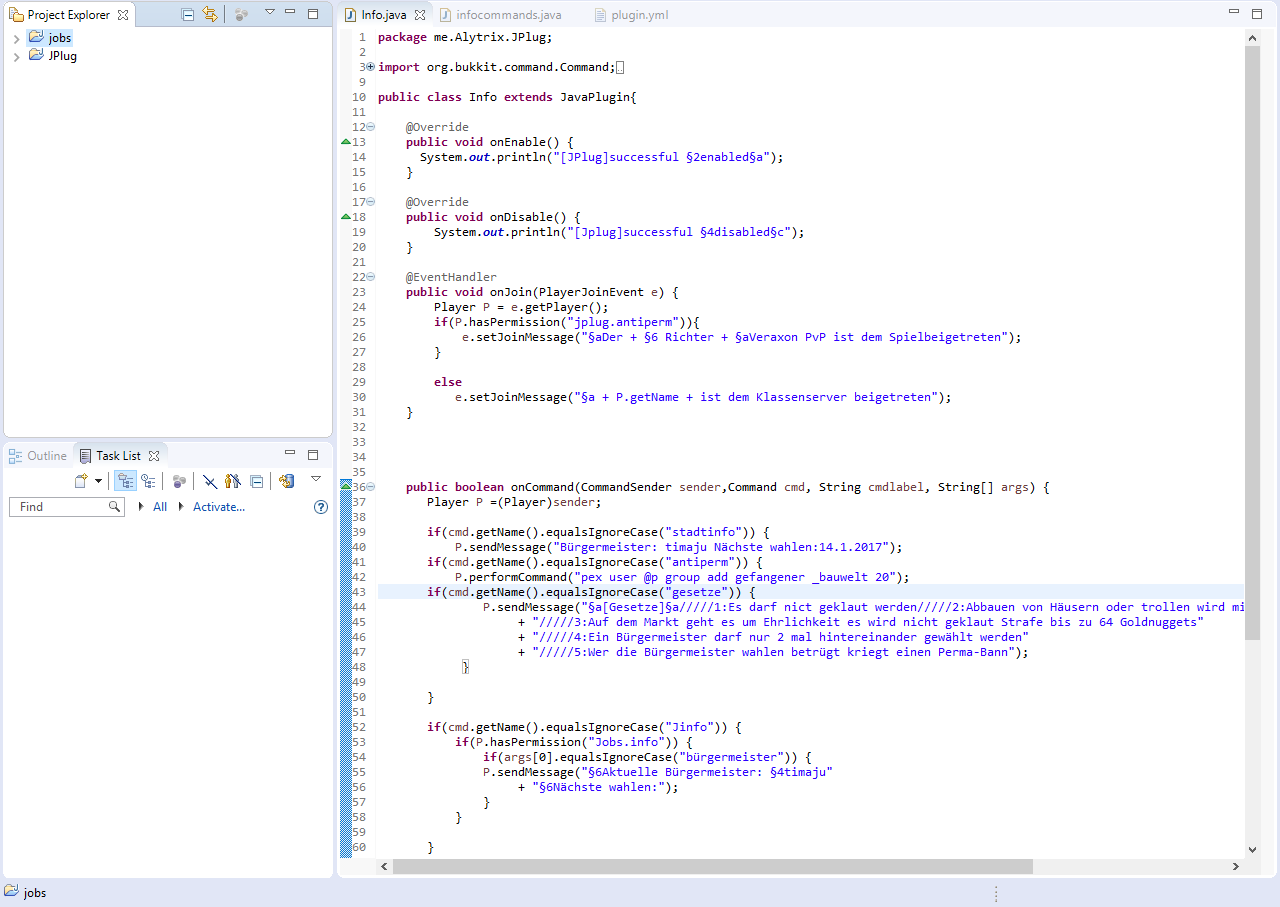Close the Task List tab

[155, 456]
